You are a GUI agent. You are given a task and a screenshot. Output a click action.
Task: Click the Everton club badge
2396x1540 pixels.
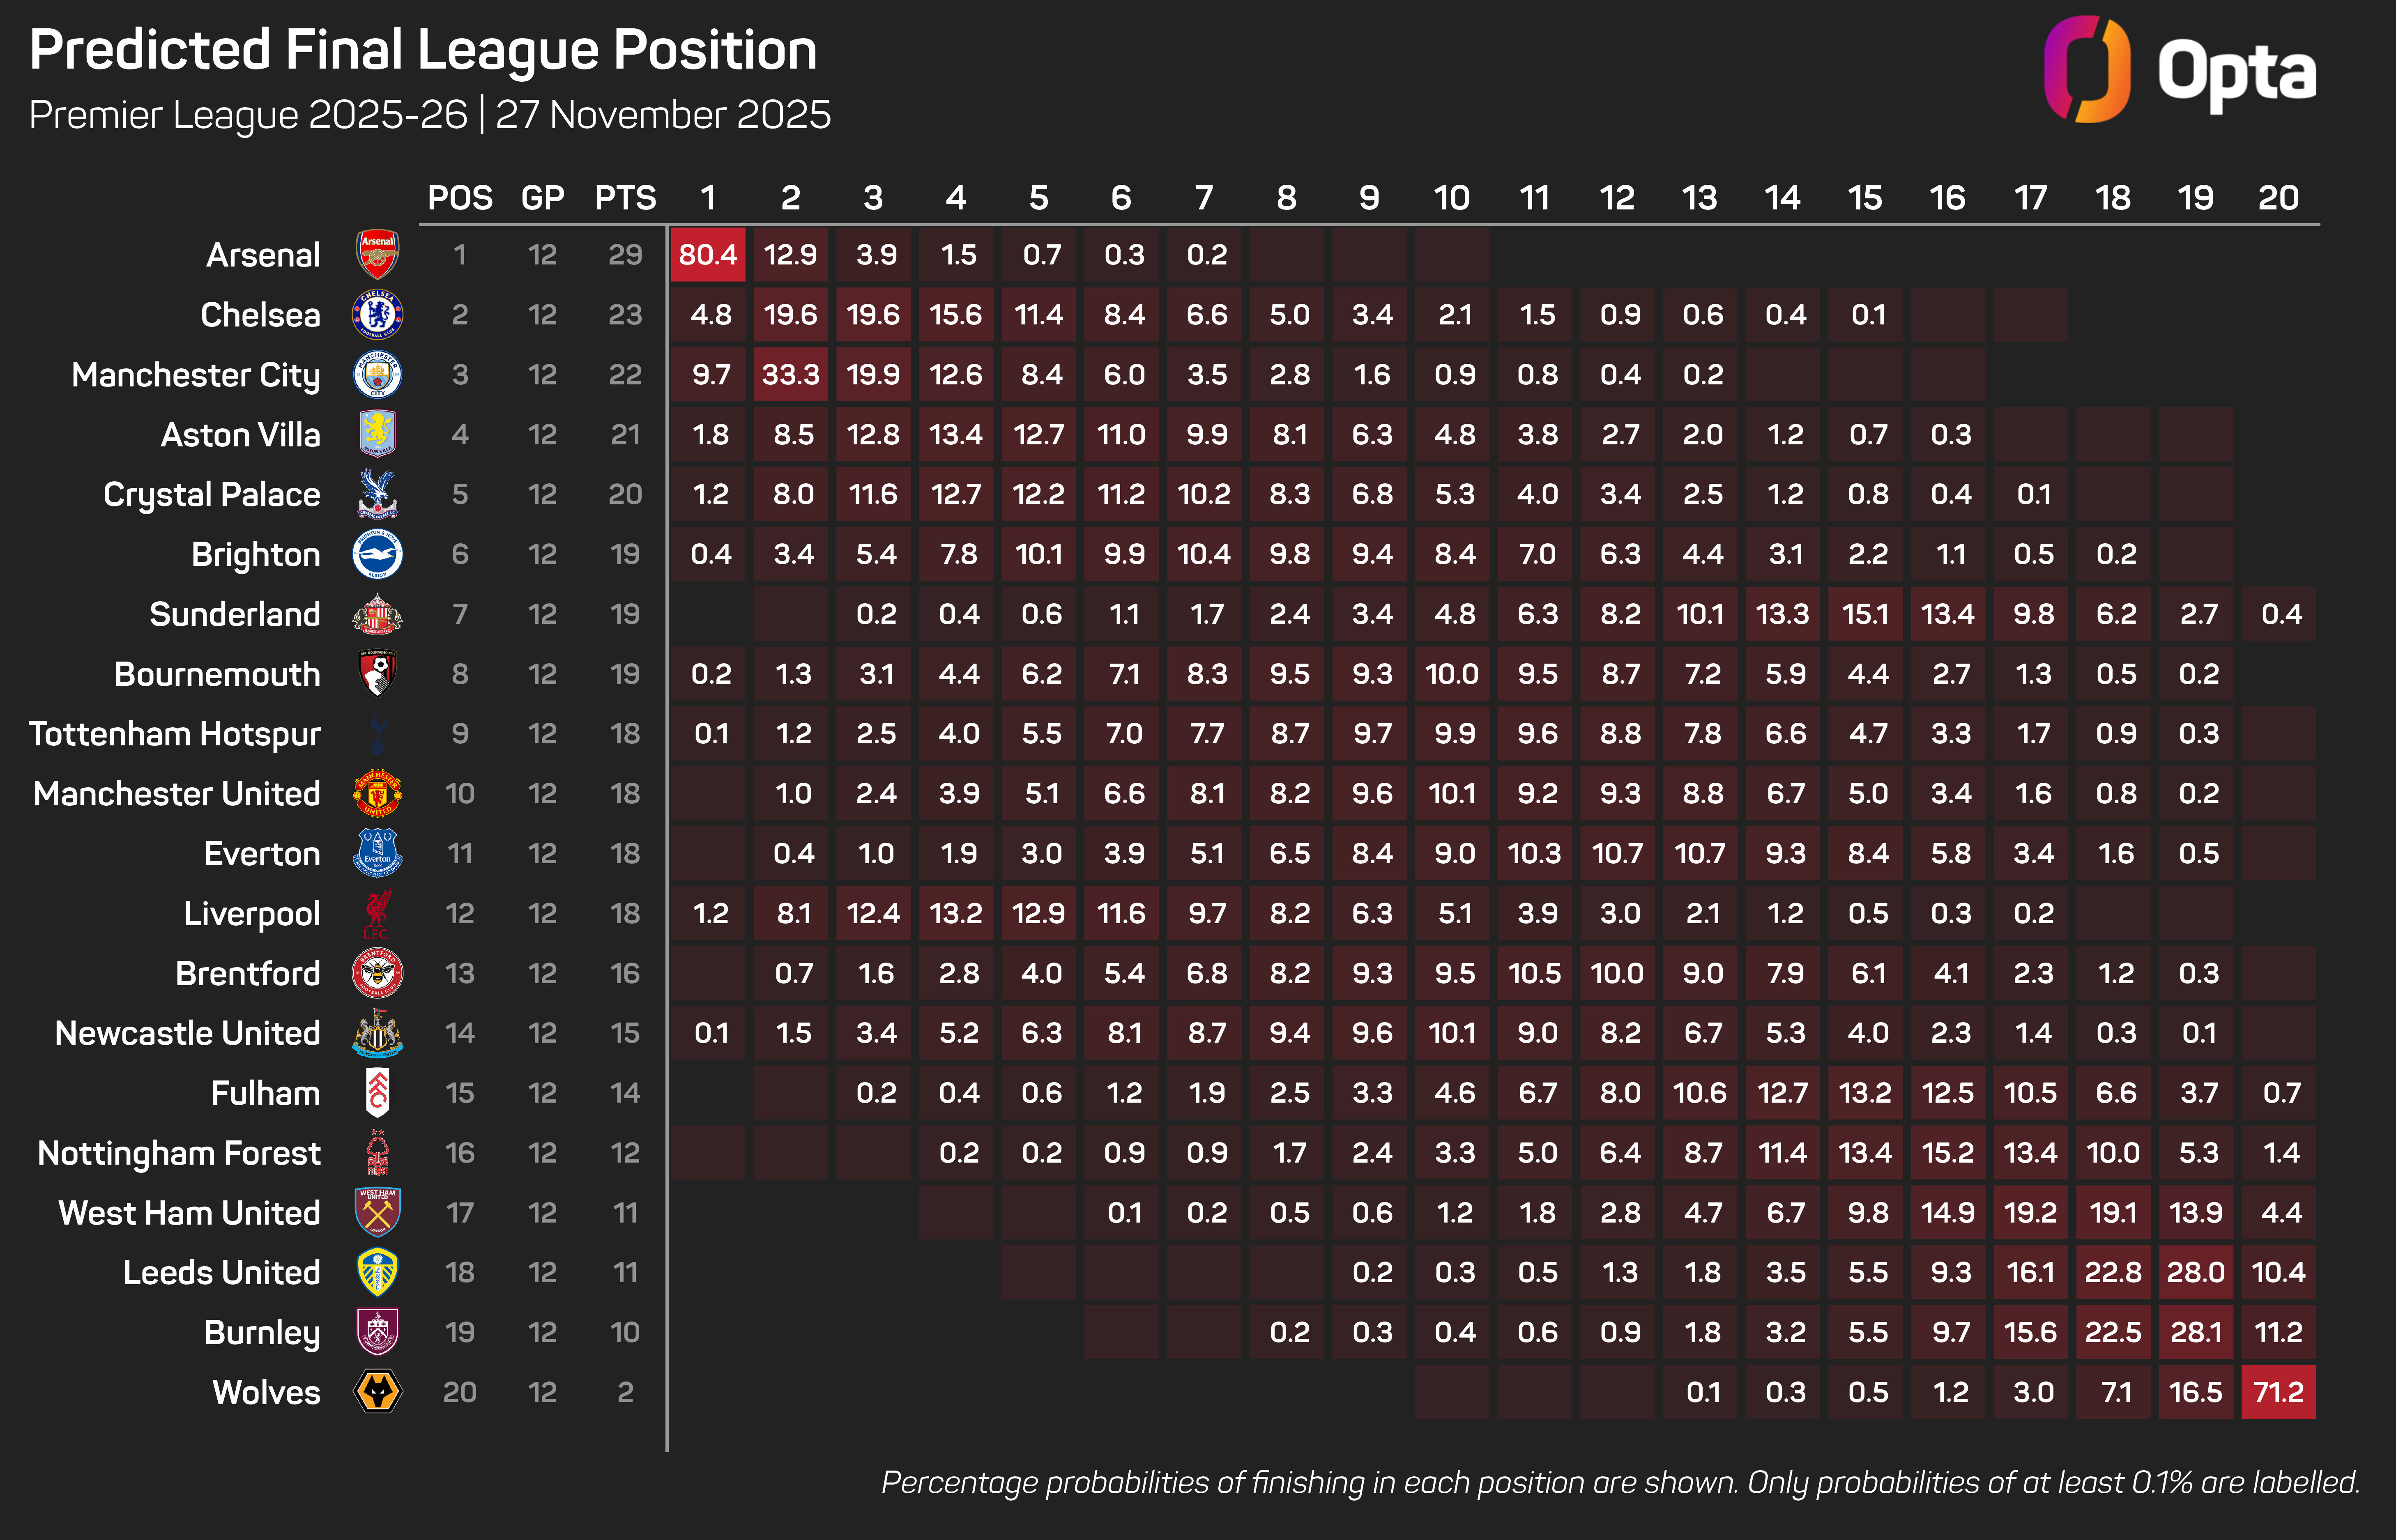[378, 853]
